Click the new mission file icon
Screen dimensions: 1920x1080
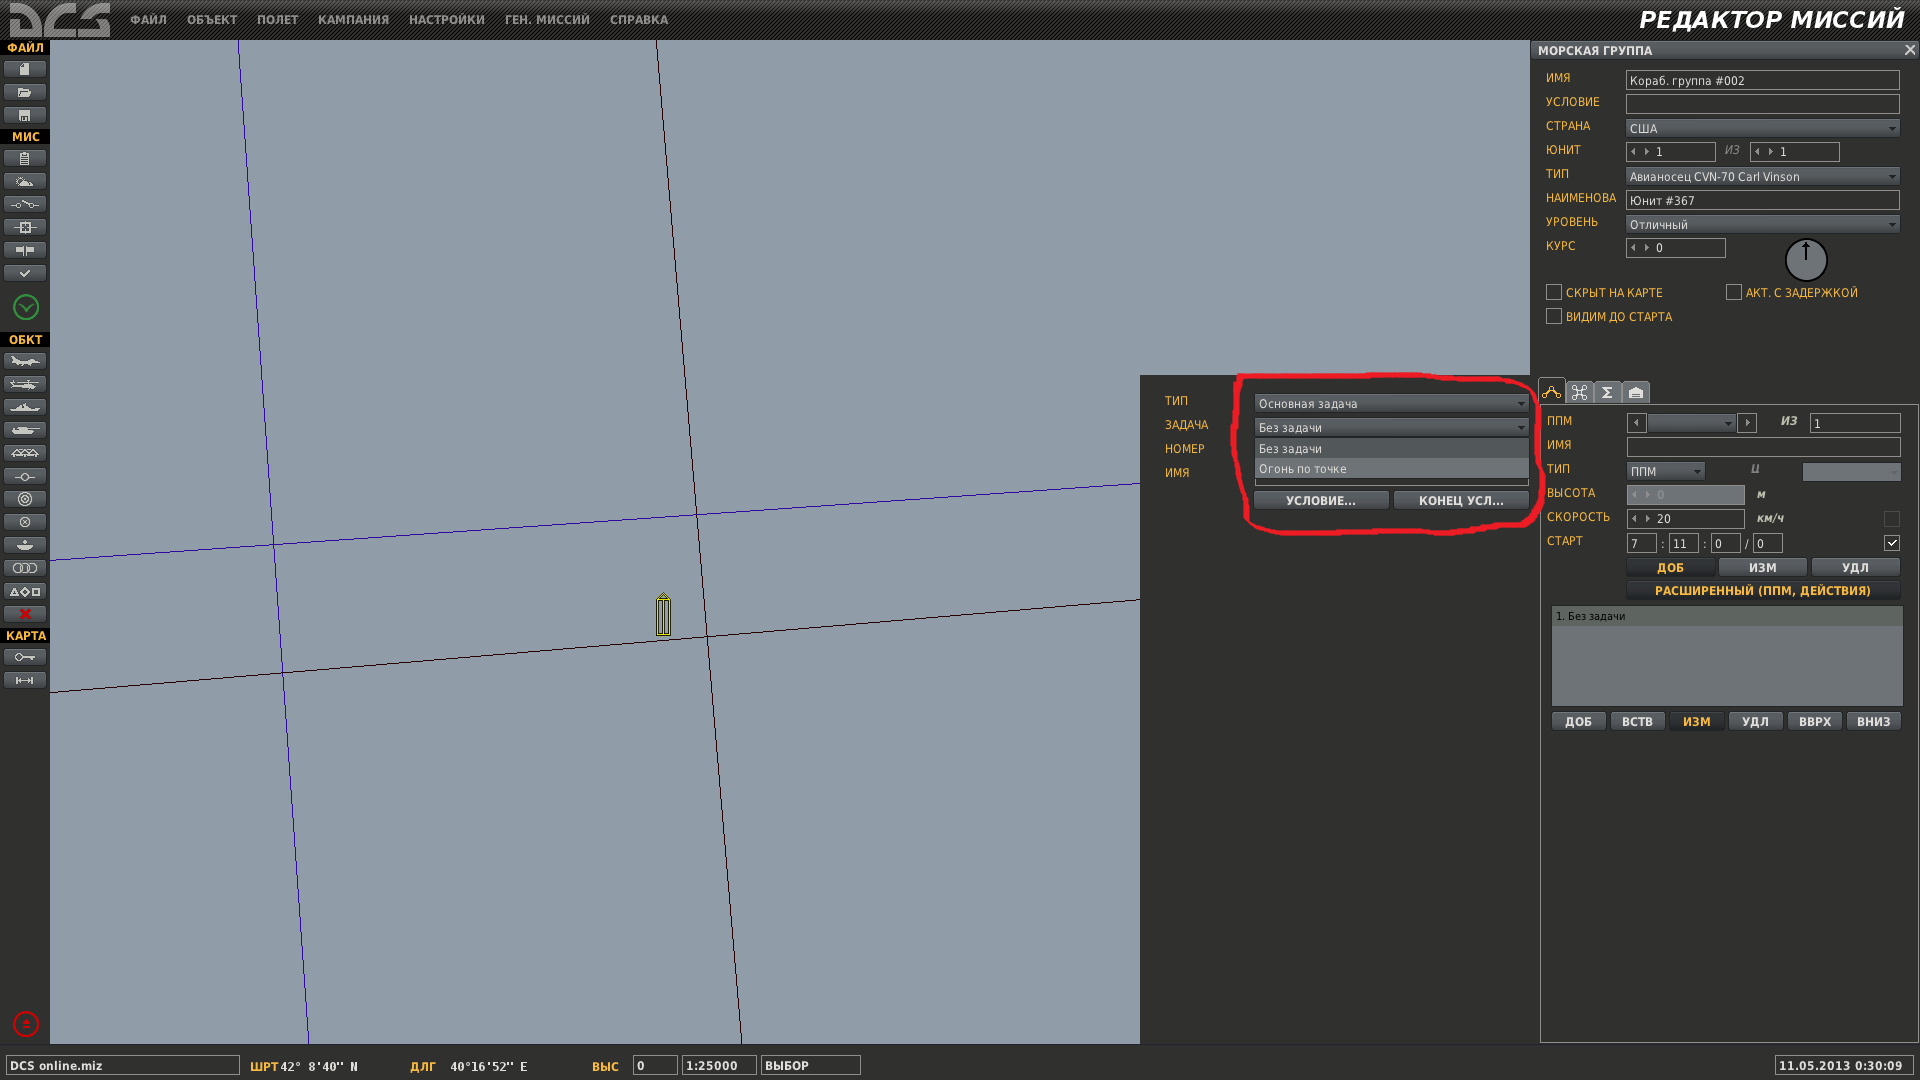(x=25, y=69)
